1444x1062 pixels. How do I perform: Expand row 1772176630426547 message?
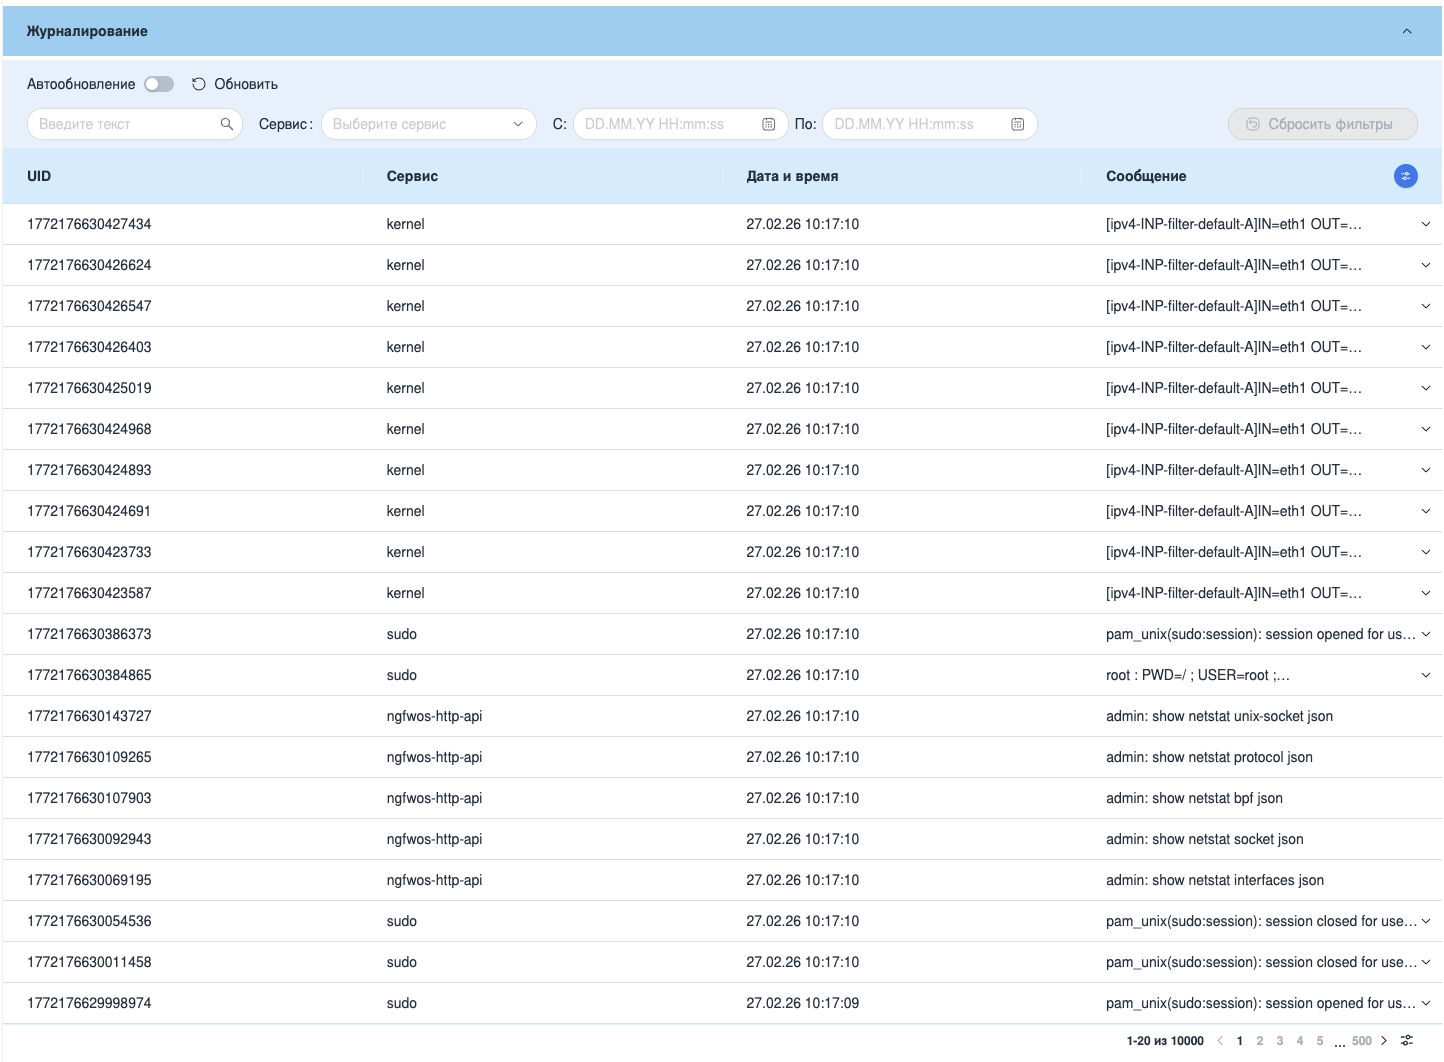tap(1426, 306)
